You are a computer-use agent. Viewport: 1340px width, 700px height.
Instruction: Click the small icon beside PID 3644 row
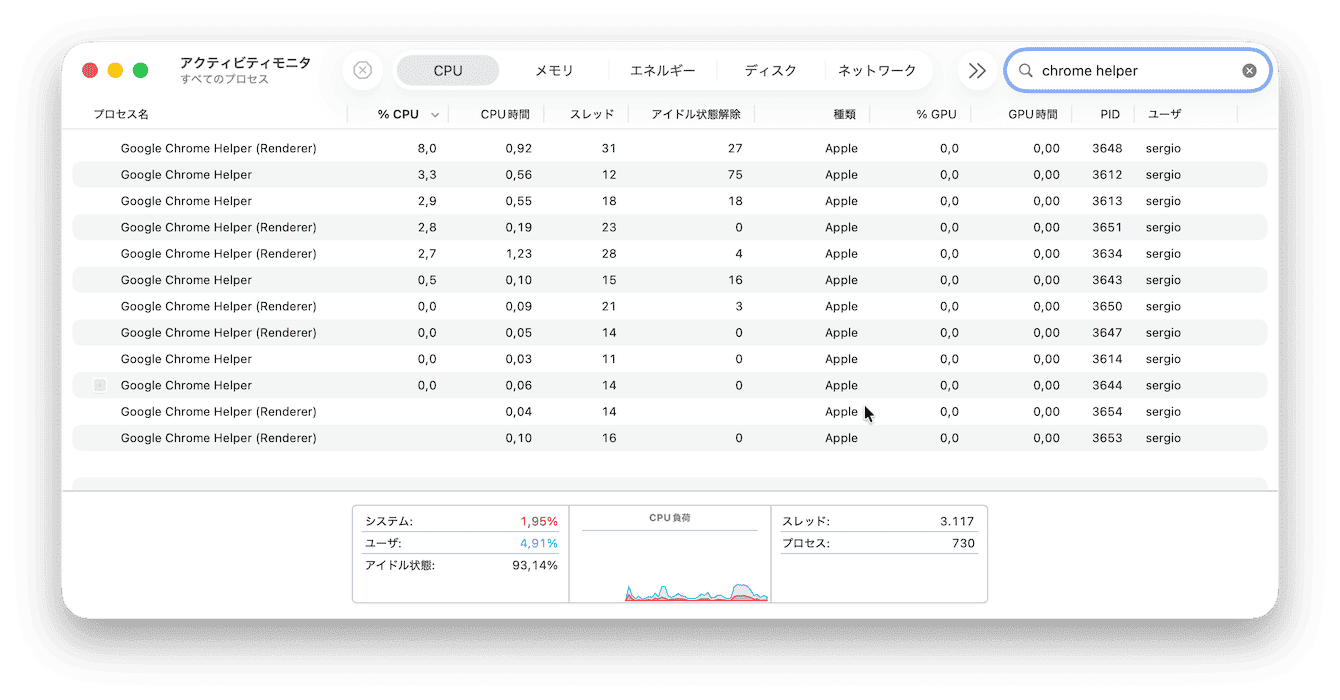tap(100, 385)
